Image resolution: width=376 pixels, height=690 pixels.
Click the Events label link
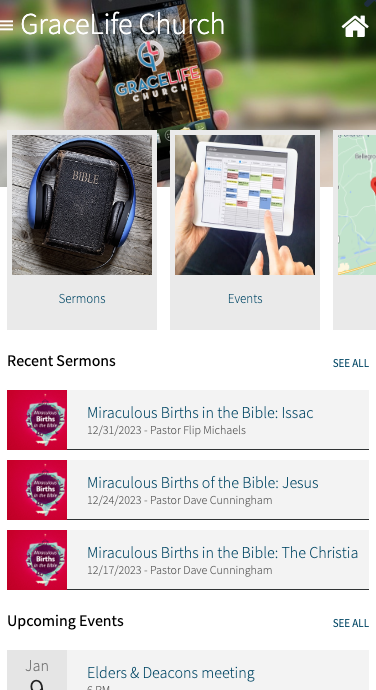pos(245,298)
